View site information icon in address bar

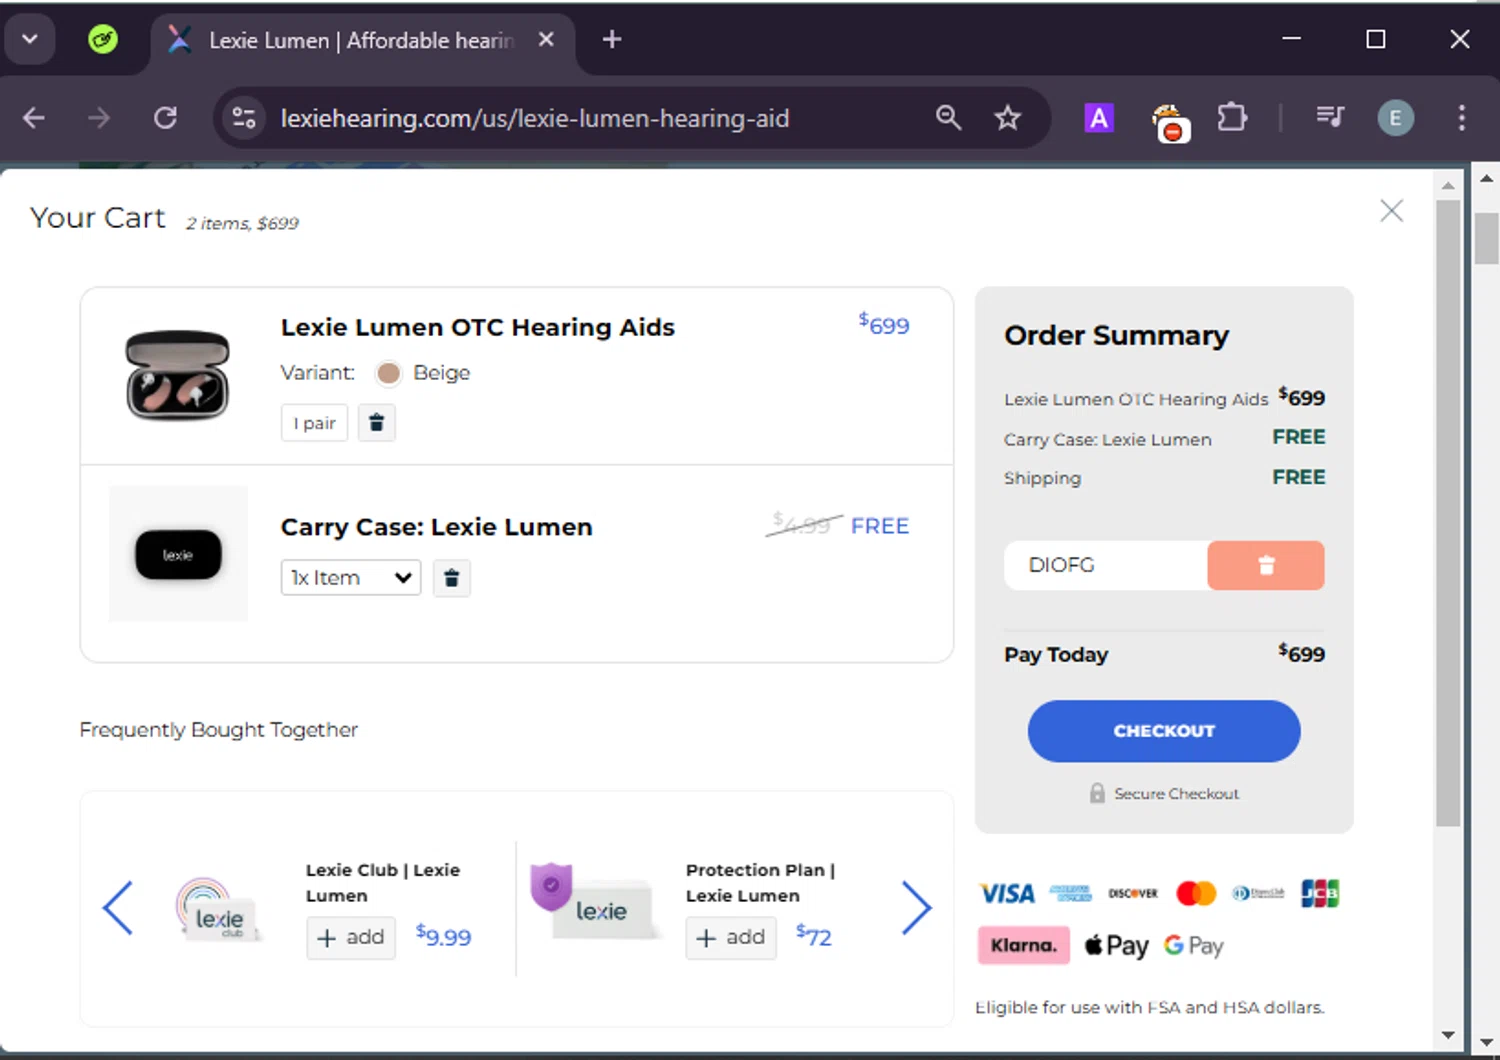pyautogui.click(x=244, y=118)
